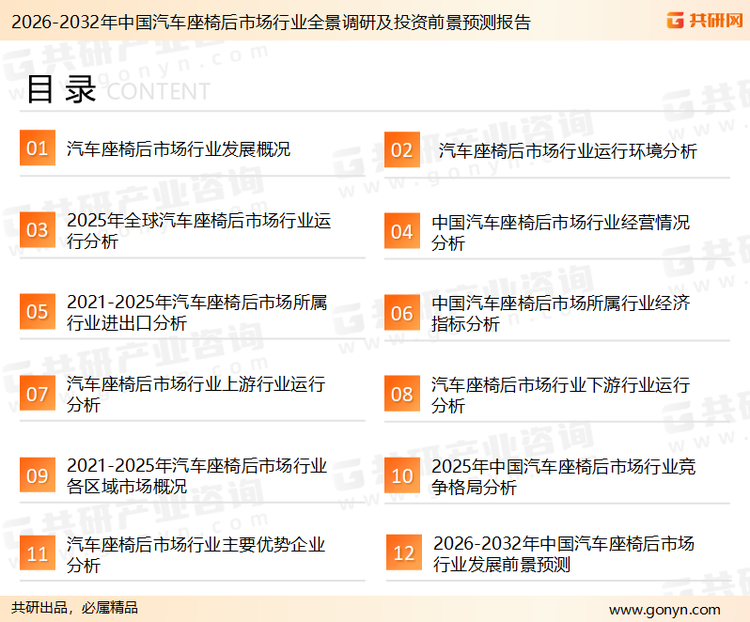Click the orange 10 number badge

402,476
